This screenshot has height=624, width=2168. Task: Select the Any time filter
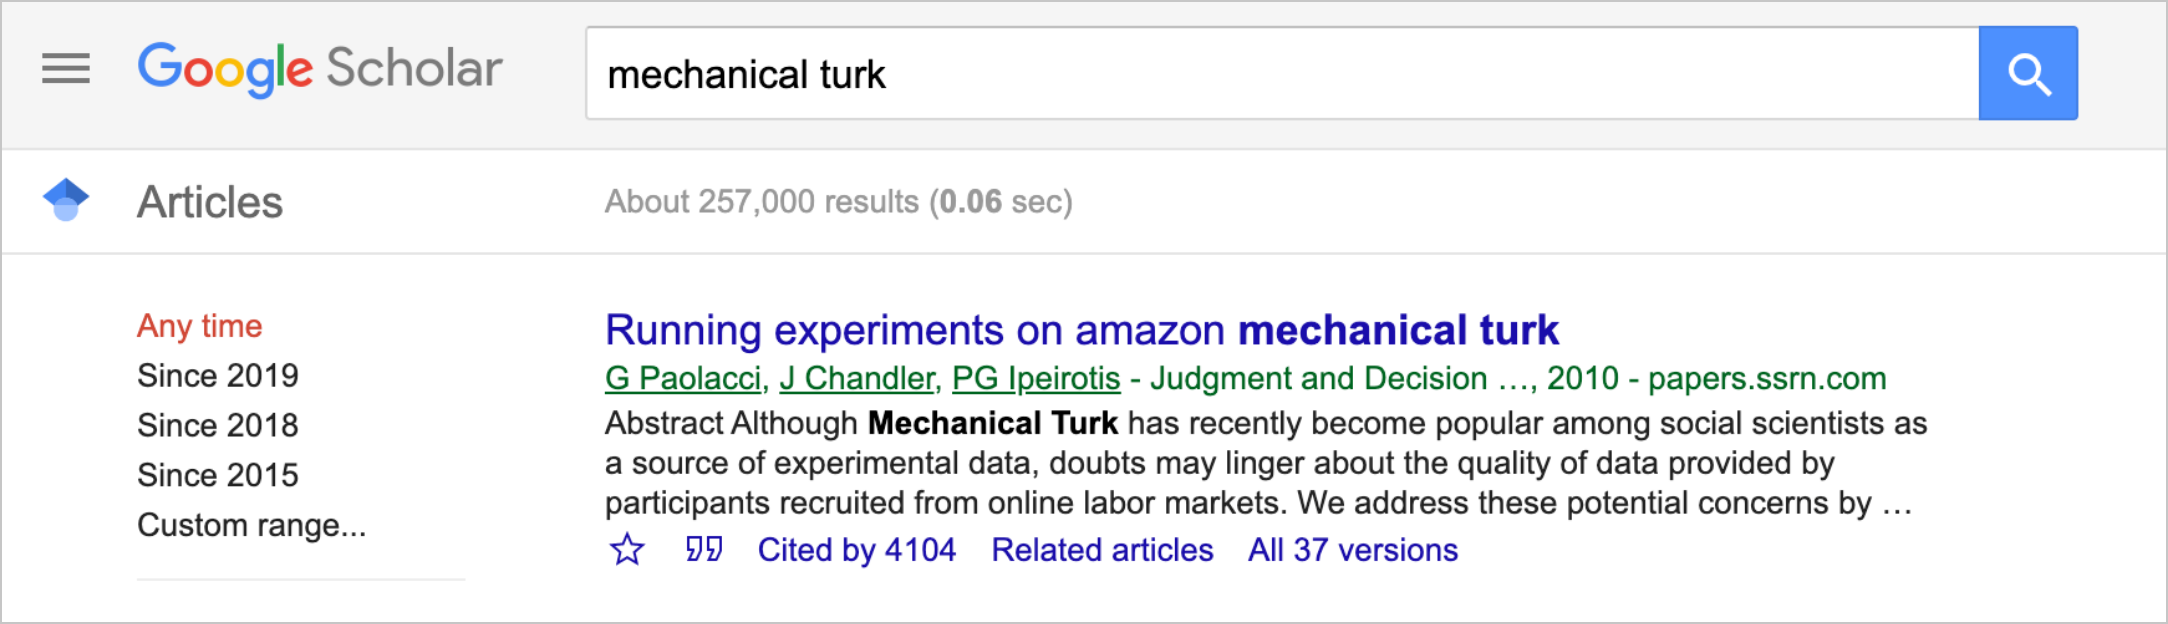[x=199, y=326]
